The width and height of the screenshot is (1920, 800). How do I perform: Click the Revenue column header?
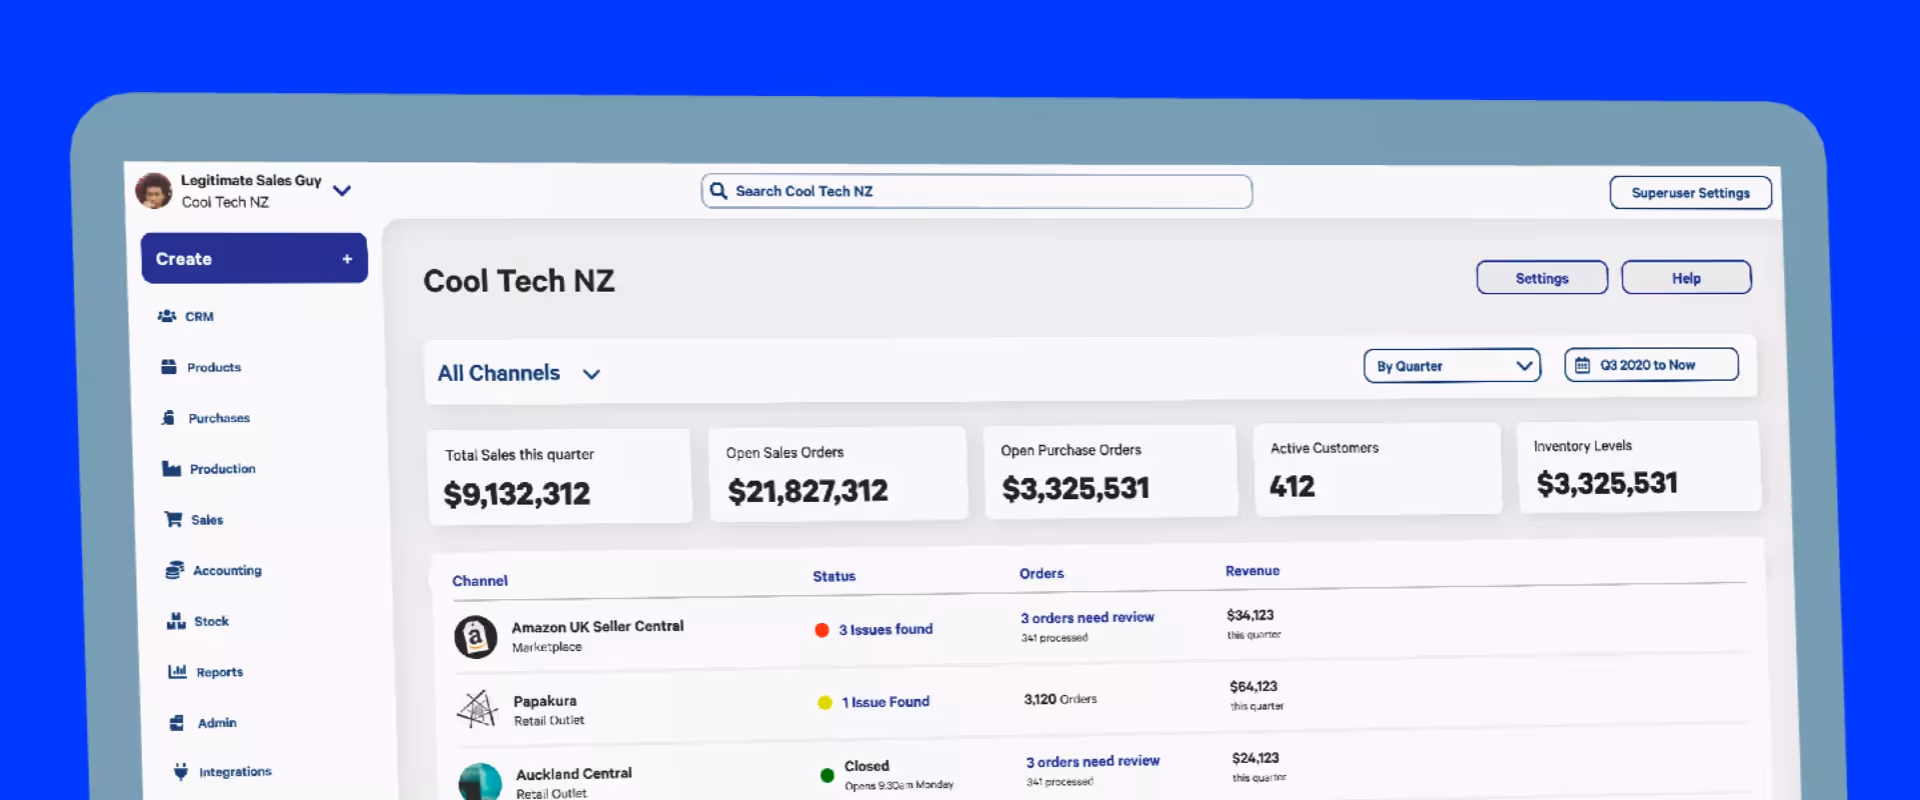click(1252, 571)
